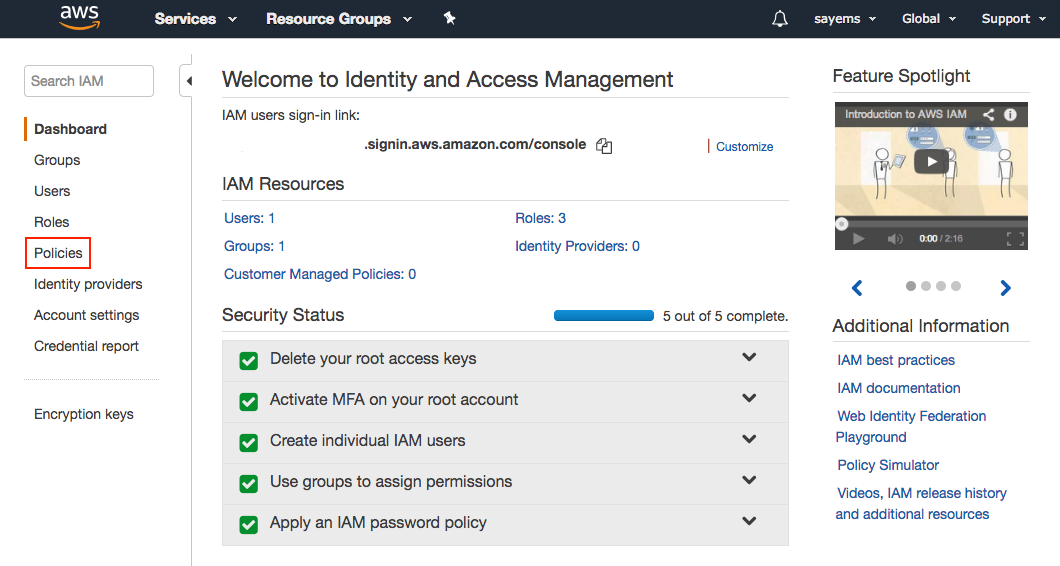
Task: Click the Users: 1 resource link
Action: click(x=249, y=218)
